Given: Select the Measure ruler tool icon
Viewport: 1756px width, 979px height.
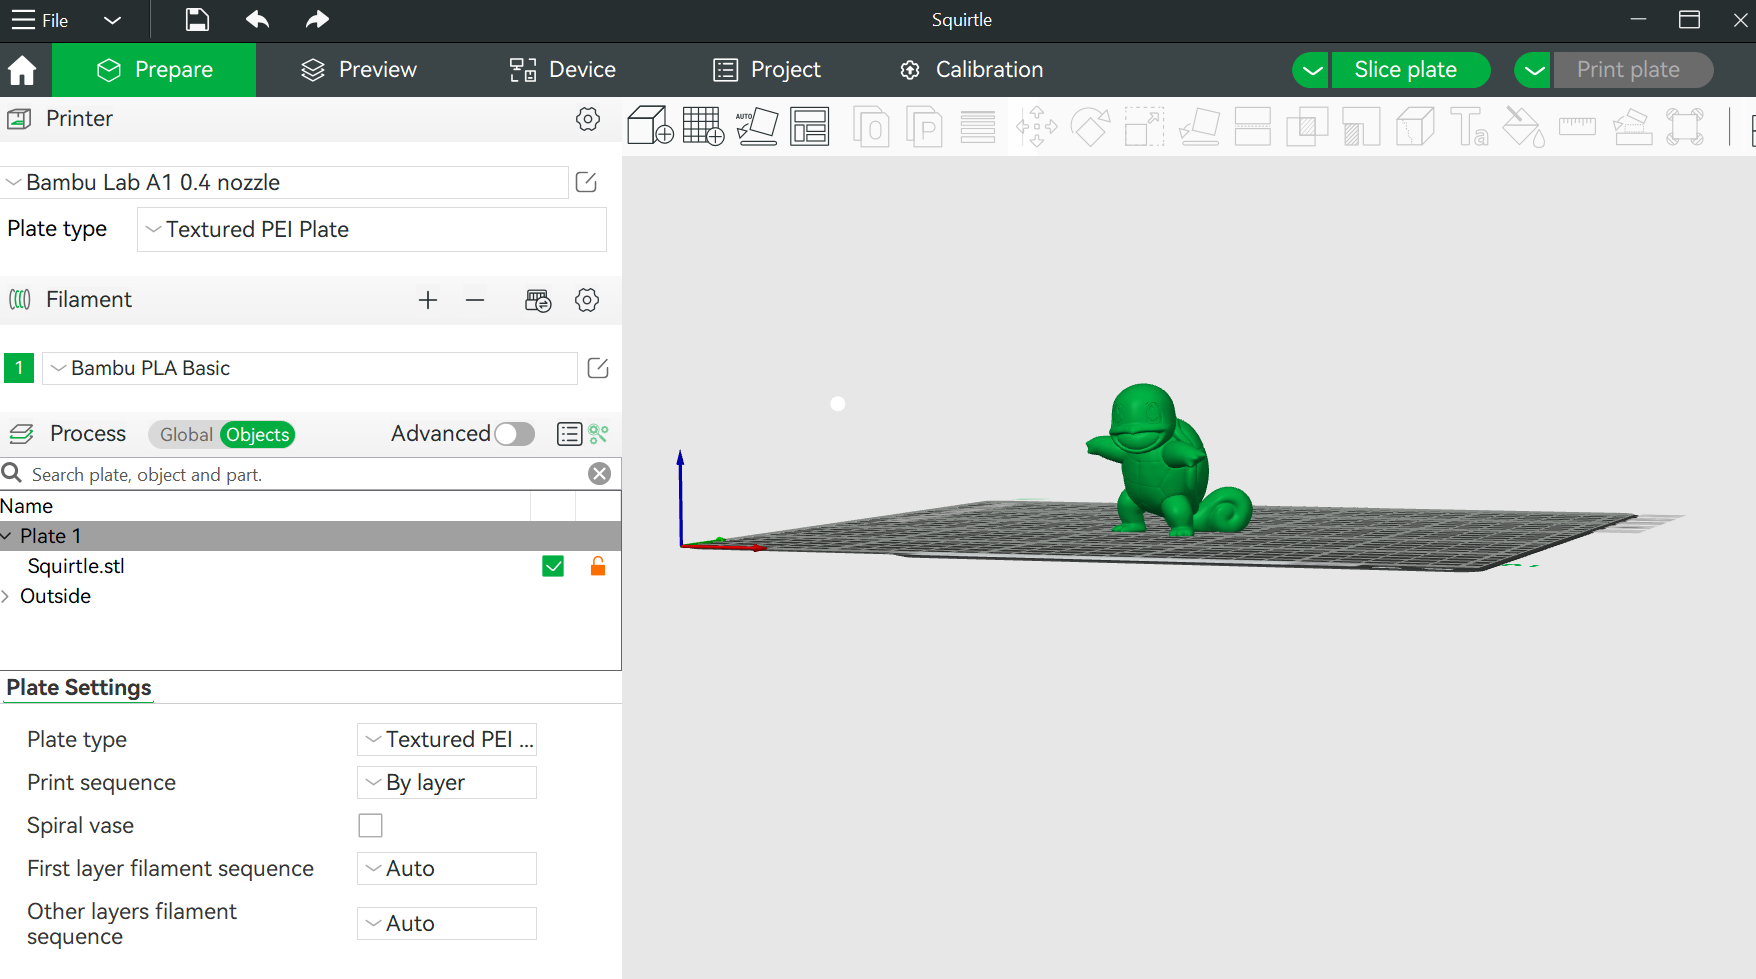Looking at the screenshot, I should tap(1577, 126).
